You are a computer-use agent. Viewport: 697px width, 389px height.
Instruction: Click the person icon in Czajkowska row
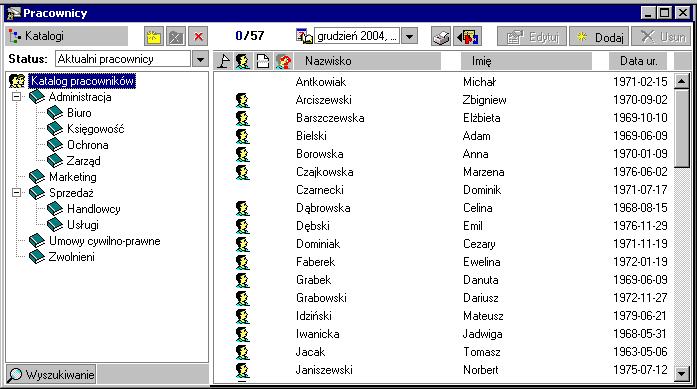point(243,172)
